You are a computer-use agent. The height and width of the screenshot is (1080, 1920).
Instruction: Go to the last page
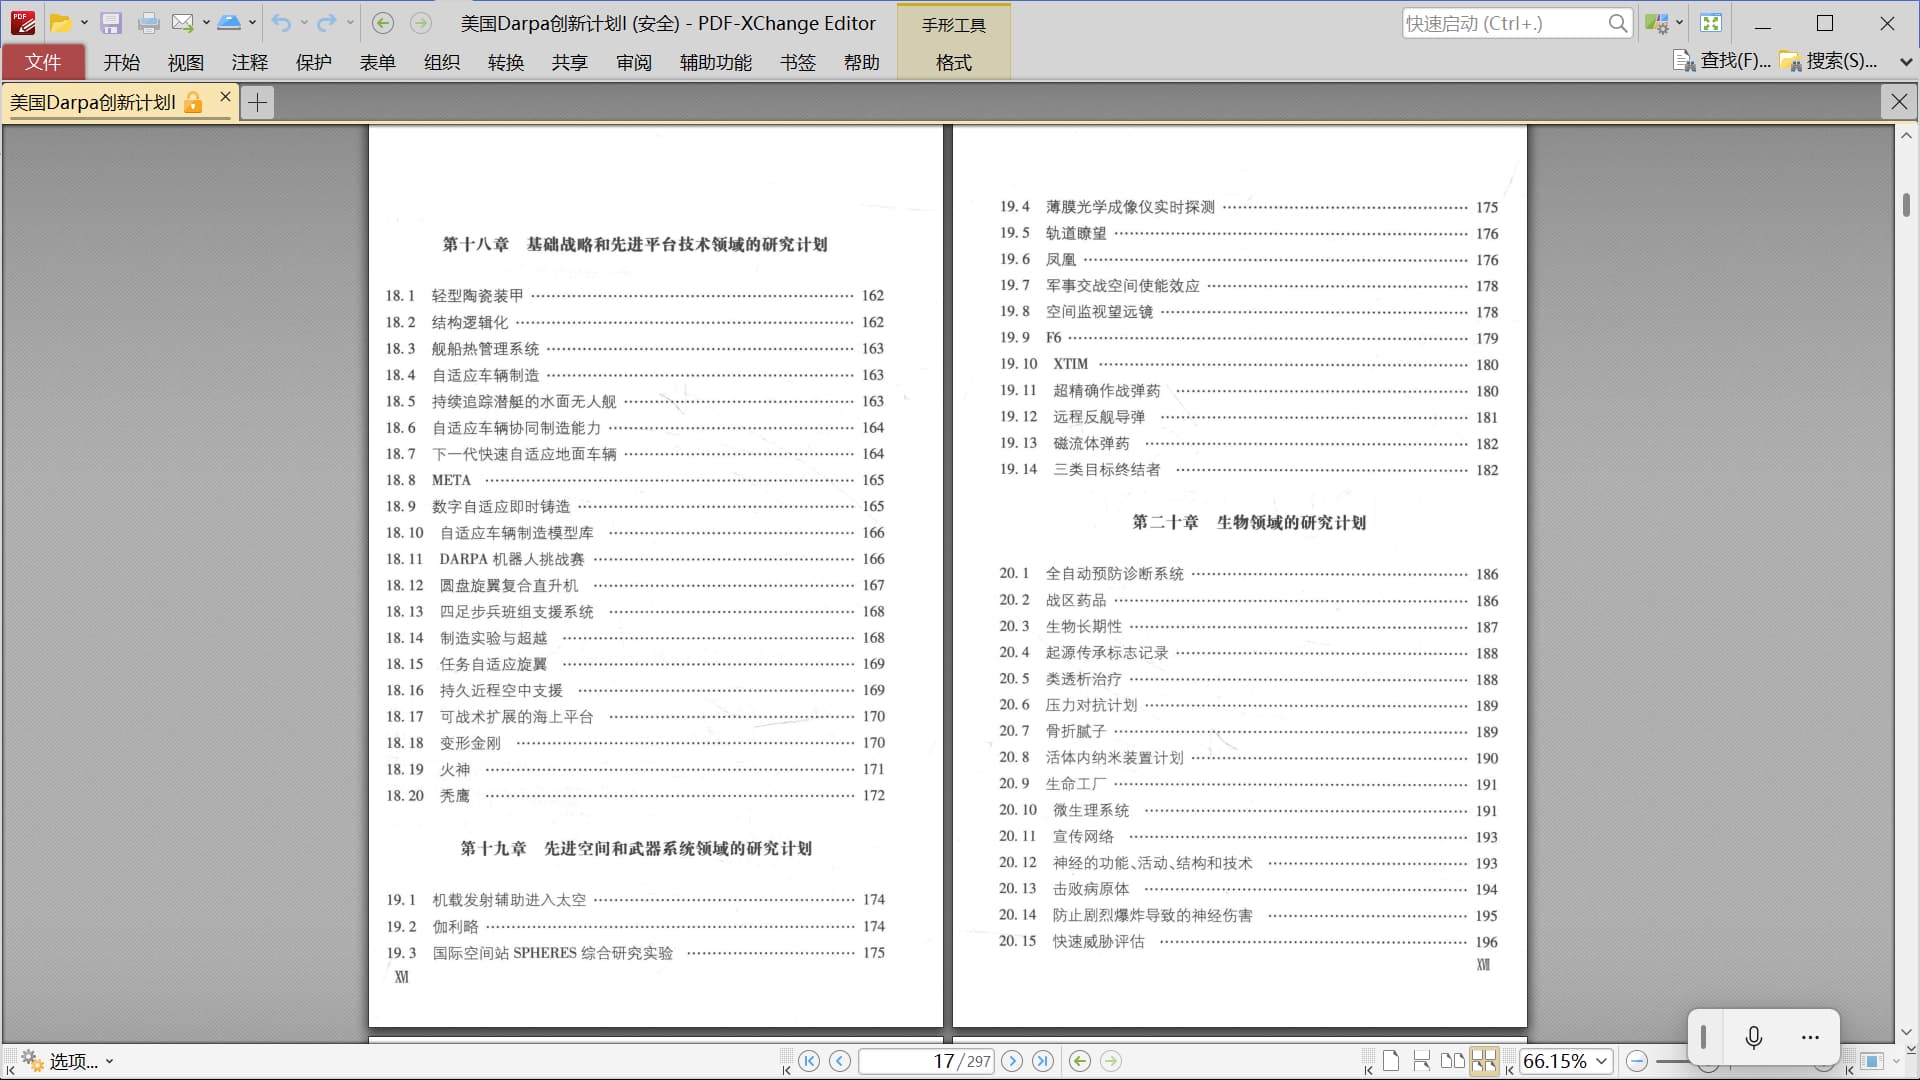1042,1061
